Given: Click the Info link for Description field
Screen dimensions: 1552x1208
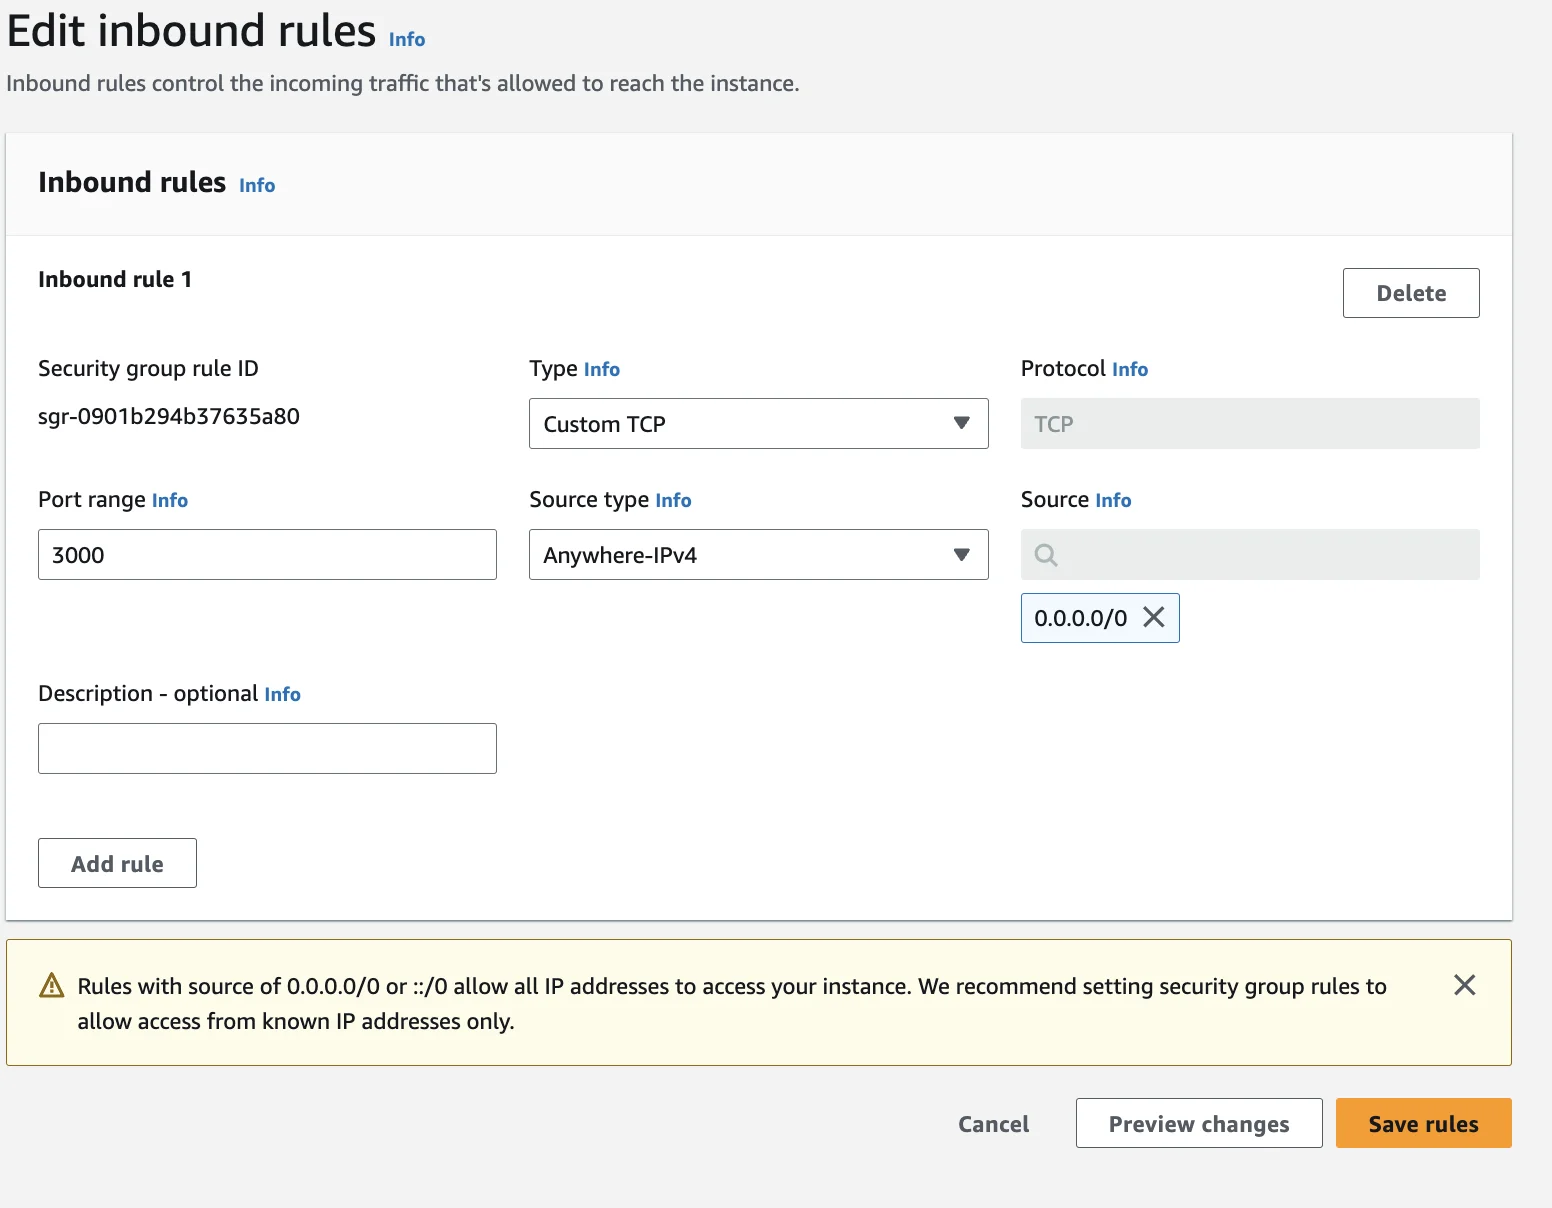Looking at the screenshot, I should 282,694.
